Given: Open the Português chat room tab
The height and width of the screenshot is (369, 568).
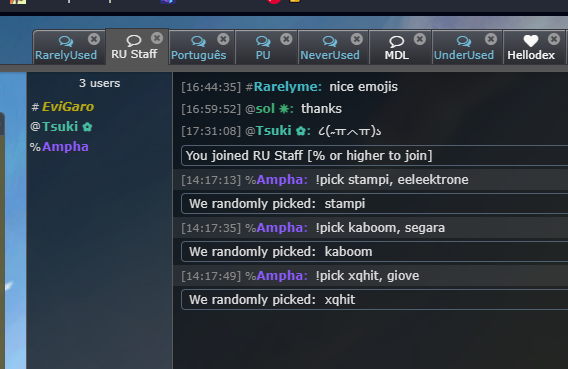Looking at the screenshot, I should click(199, 48).
